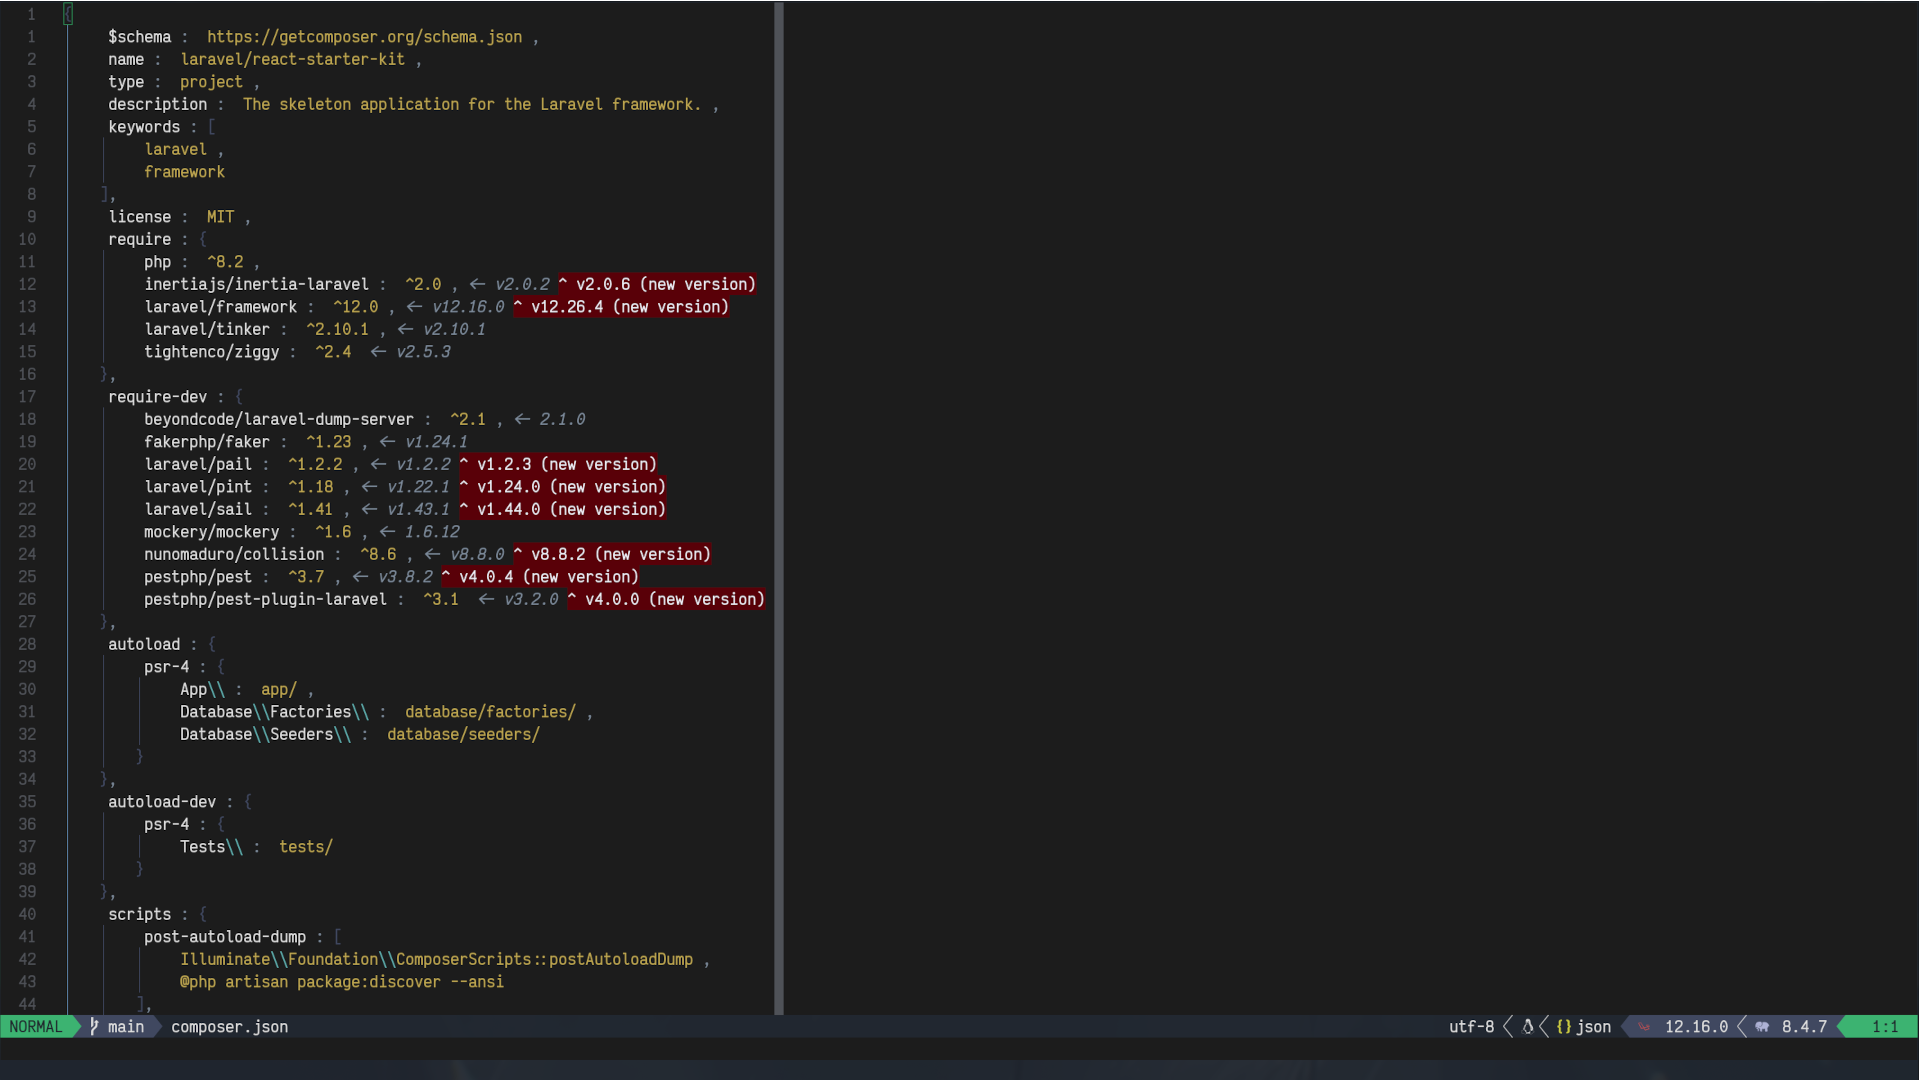This screenshot has width=1920, height=1080.
Task: Click the v4.0.0 annotation for pest-plugin-laravel
Action: pyautogui.click(x=612, y=600)
